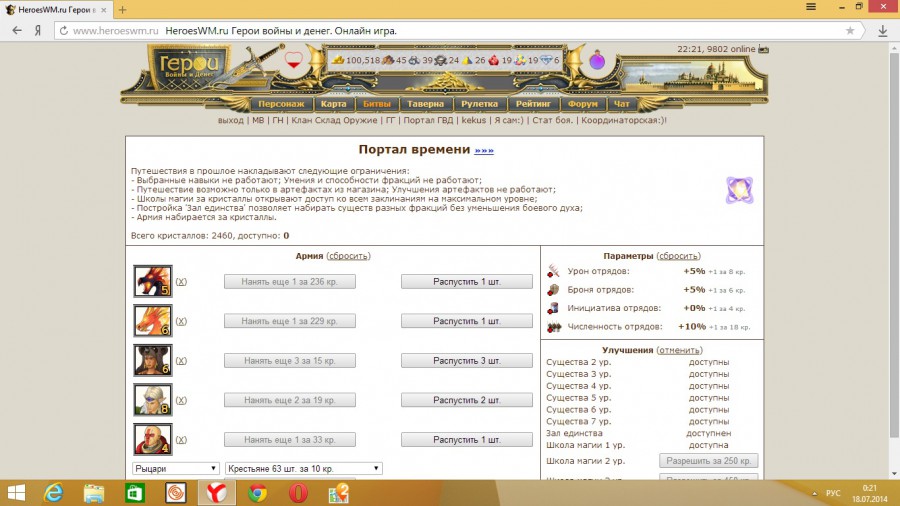Click Нанять еще 3 за 15 кр.
The image size is (900, 506).
click(290, 361)
